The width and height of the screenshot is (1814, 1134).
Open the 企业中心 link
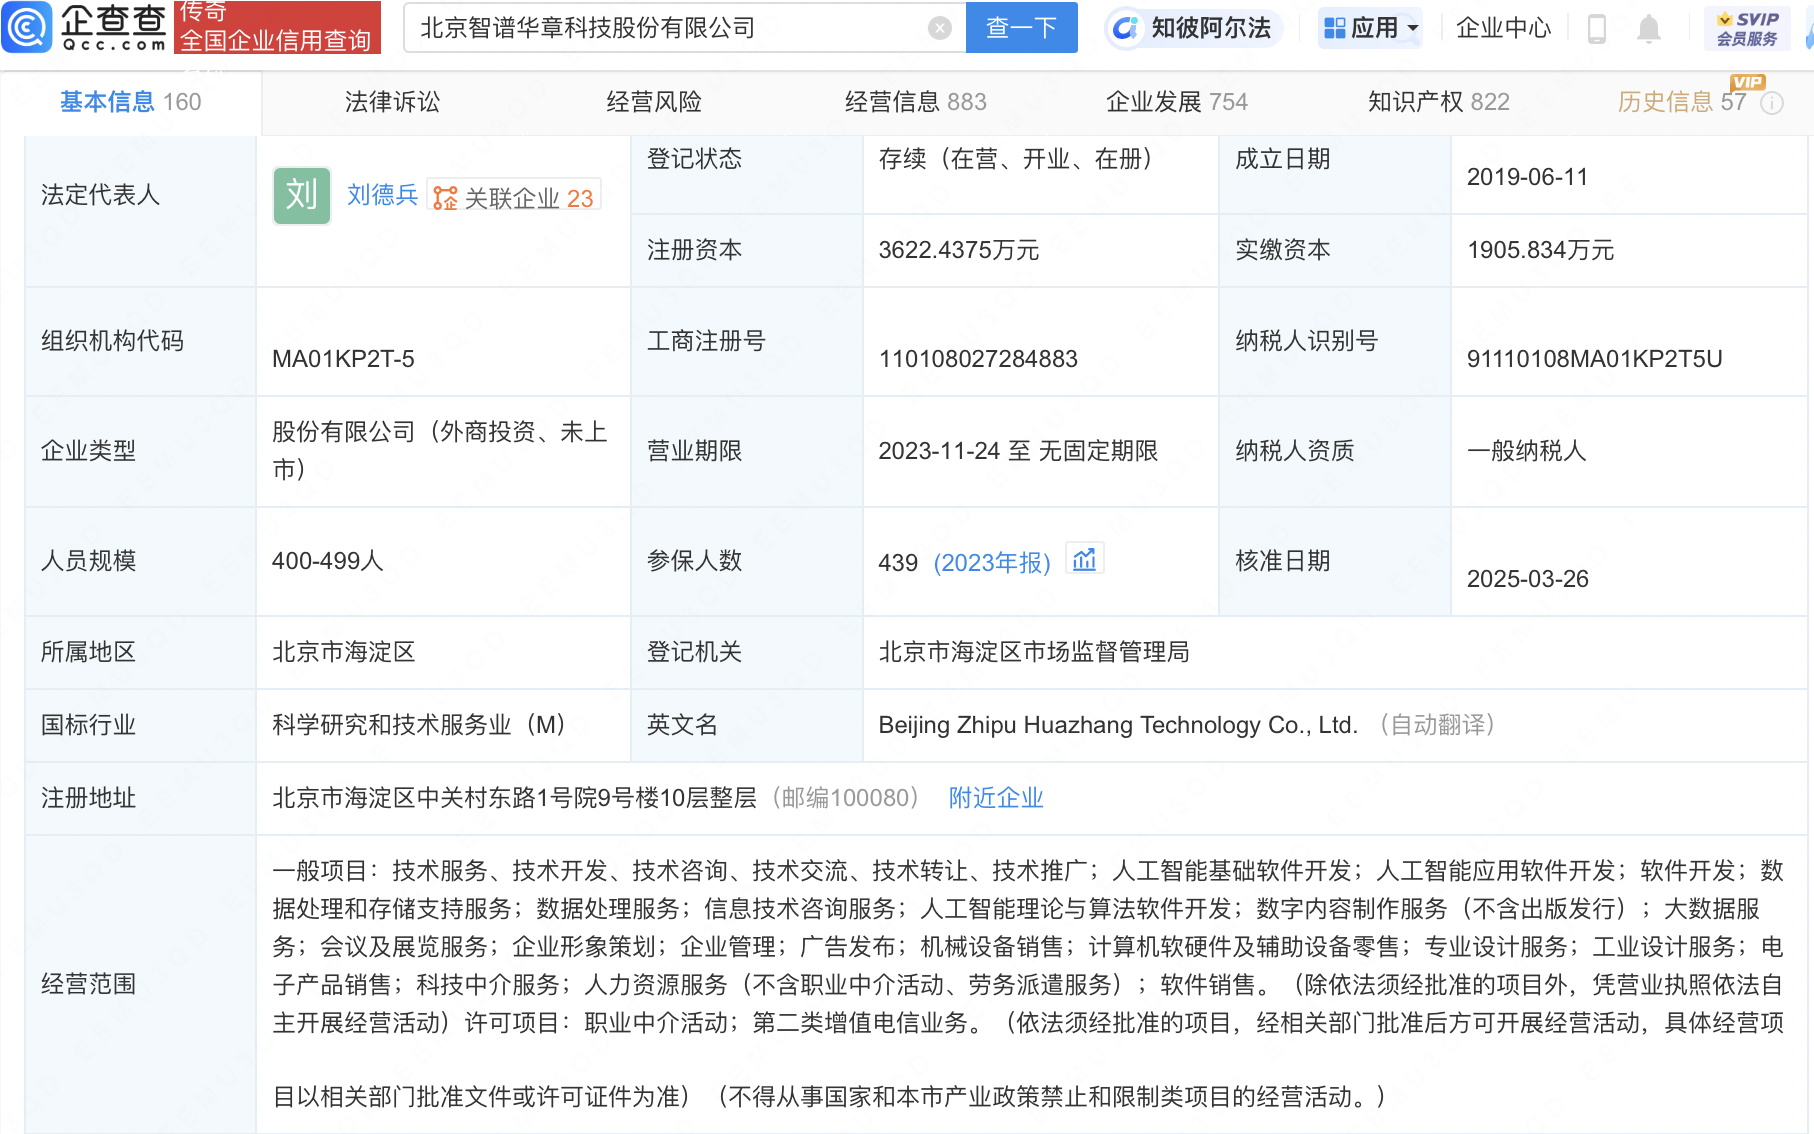click(x=1503, y=28)
